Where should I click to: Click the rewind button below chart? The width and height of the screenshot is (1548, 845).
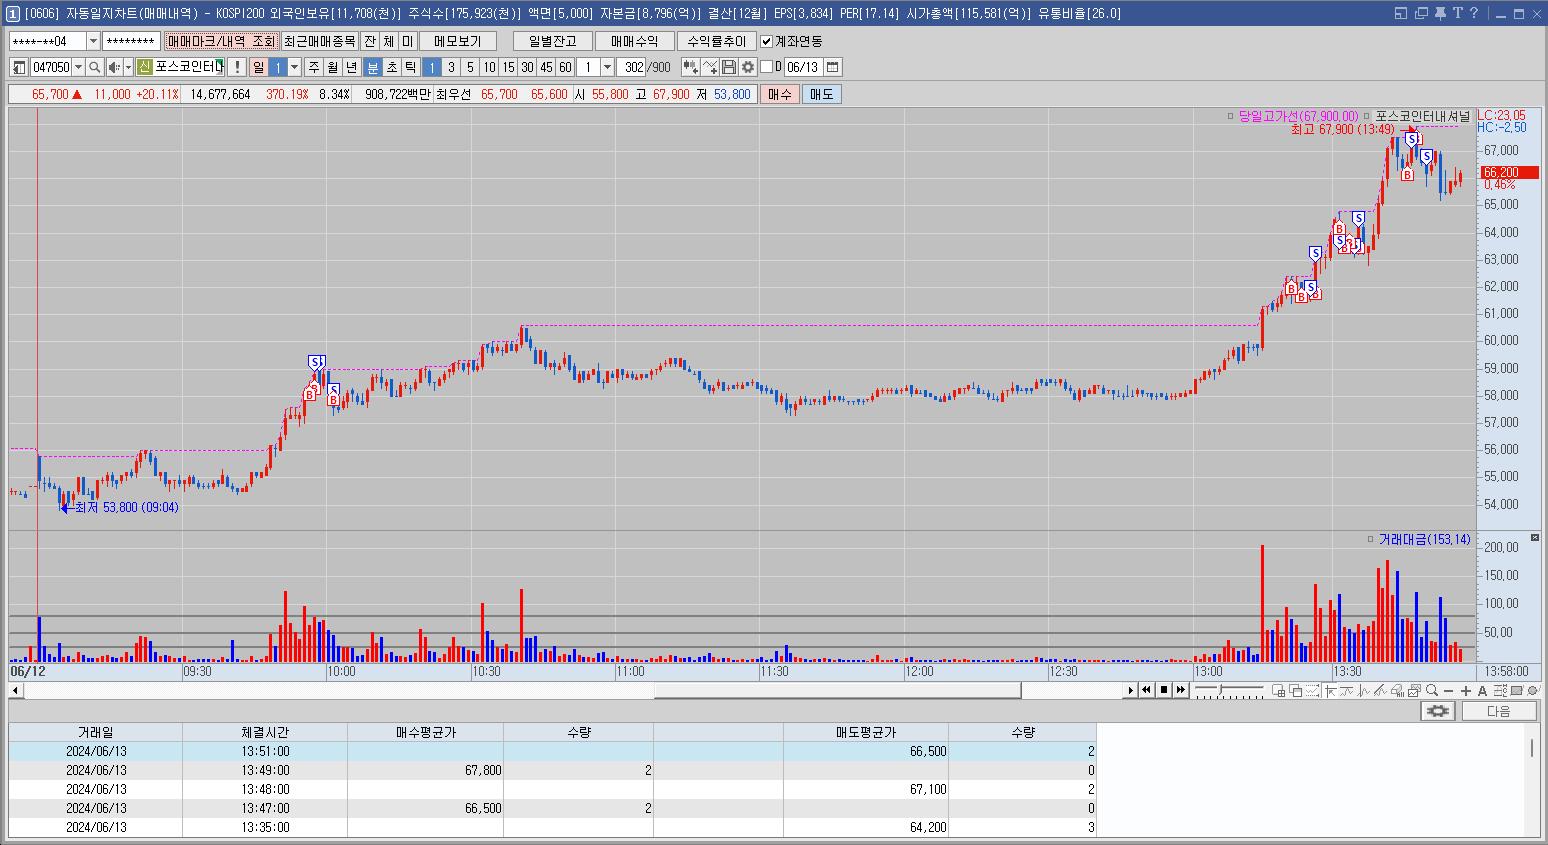[x=1146, y=690]
